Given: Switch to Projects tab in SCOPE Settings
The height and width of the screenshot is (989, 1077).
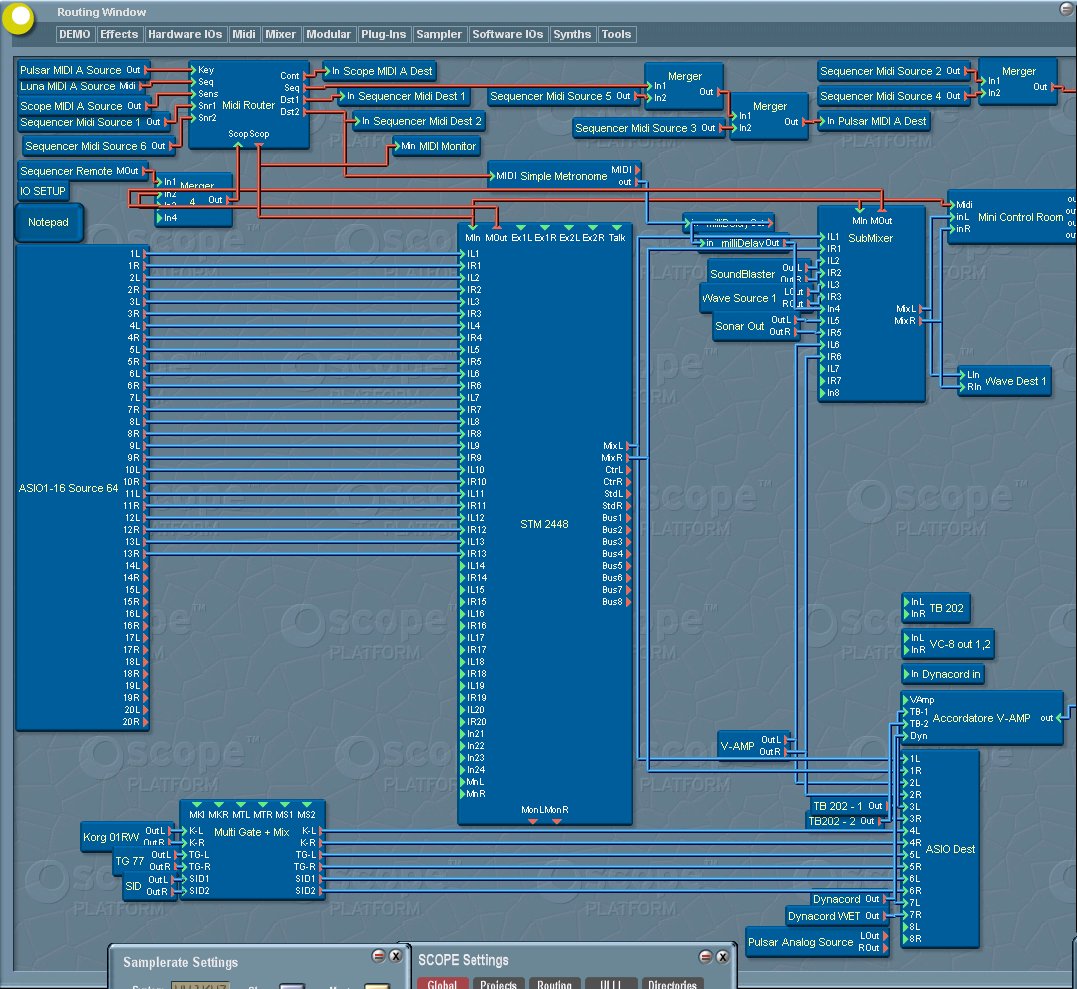Looking at the screenshot, I should click(x=498, y=984).
